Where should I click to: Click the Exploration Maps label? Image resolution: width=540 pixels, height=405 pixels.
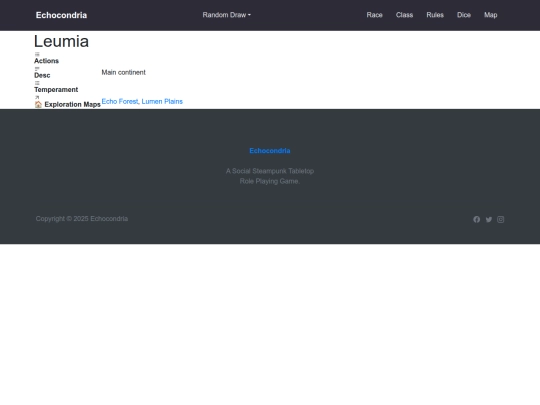(x=72, y=104)
